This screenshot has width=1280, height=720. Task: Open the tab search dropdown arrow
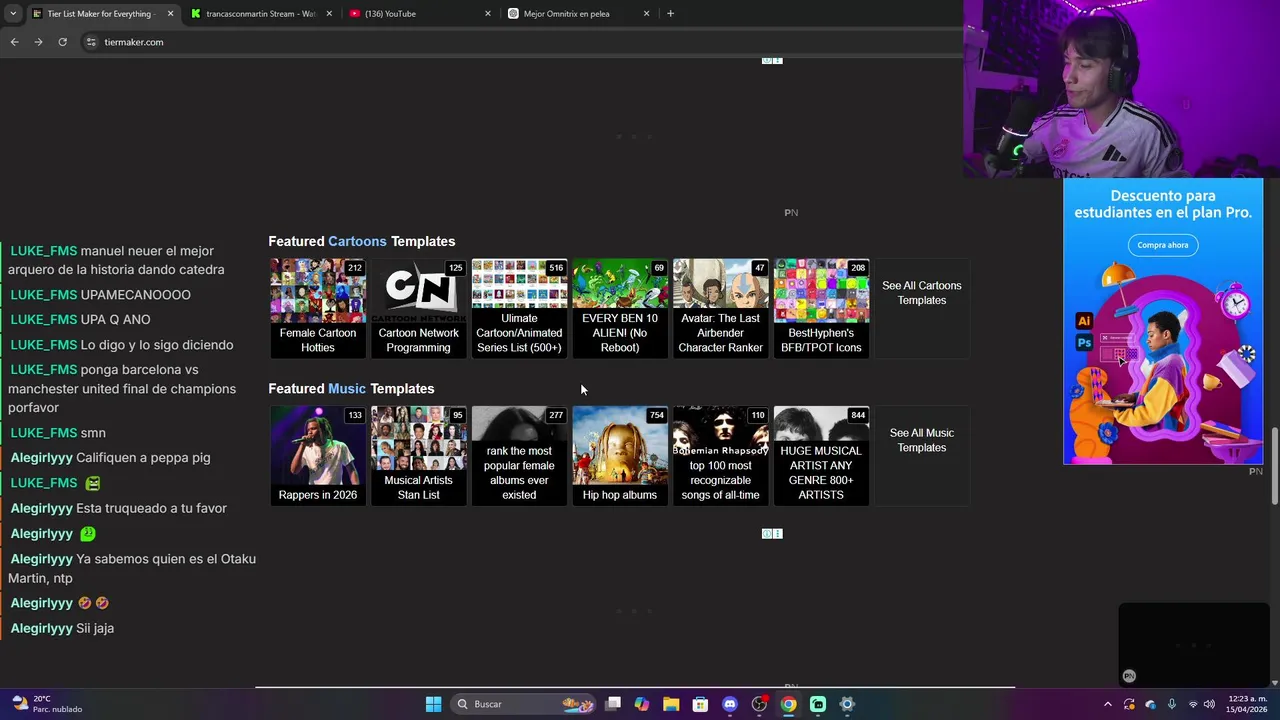13,14
